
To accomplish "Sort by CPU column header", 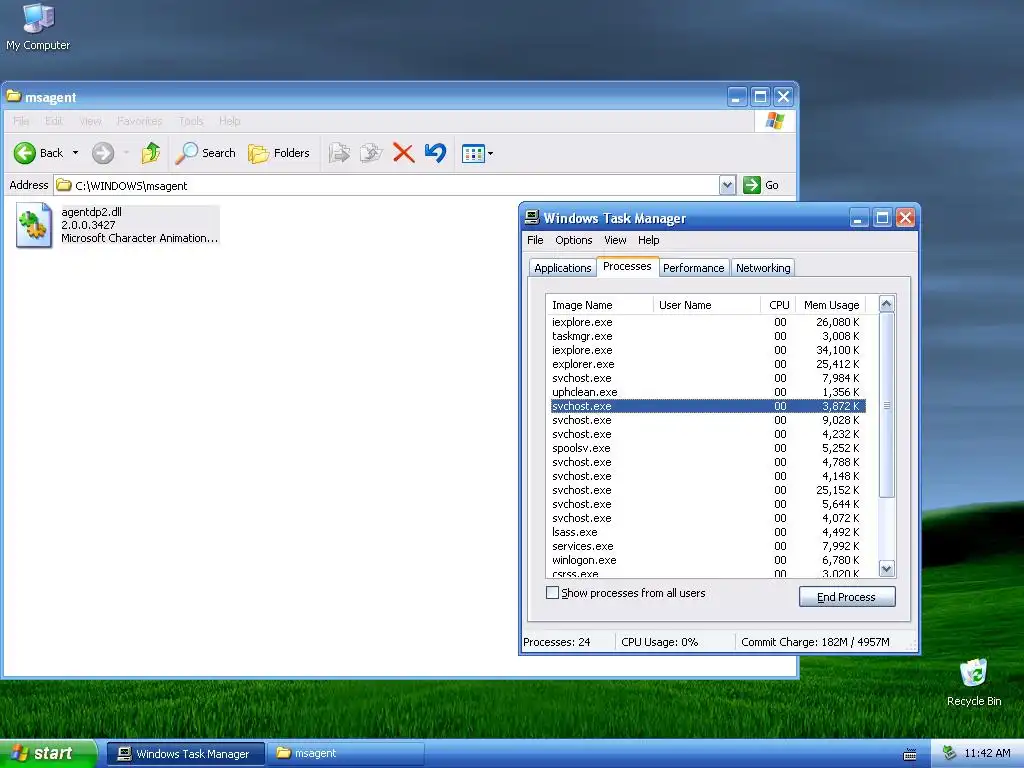I will coord(778,305).
